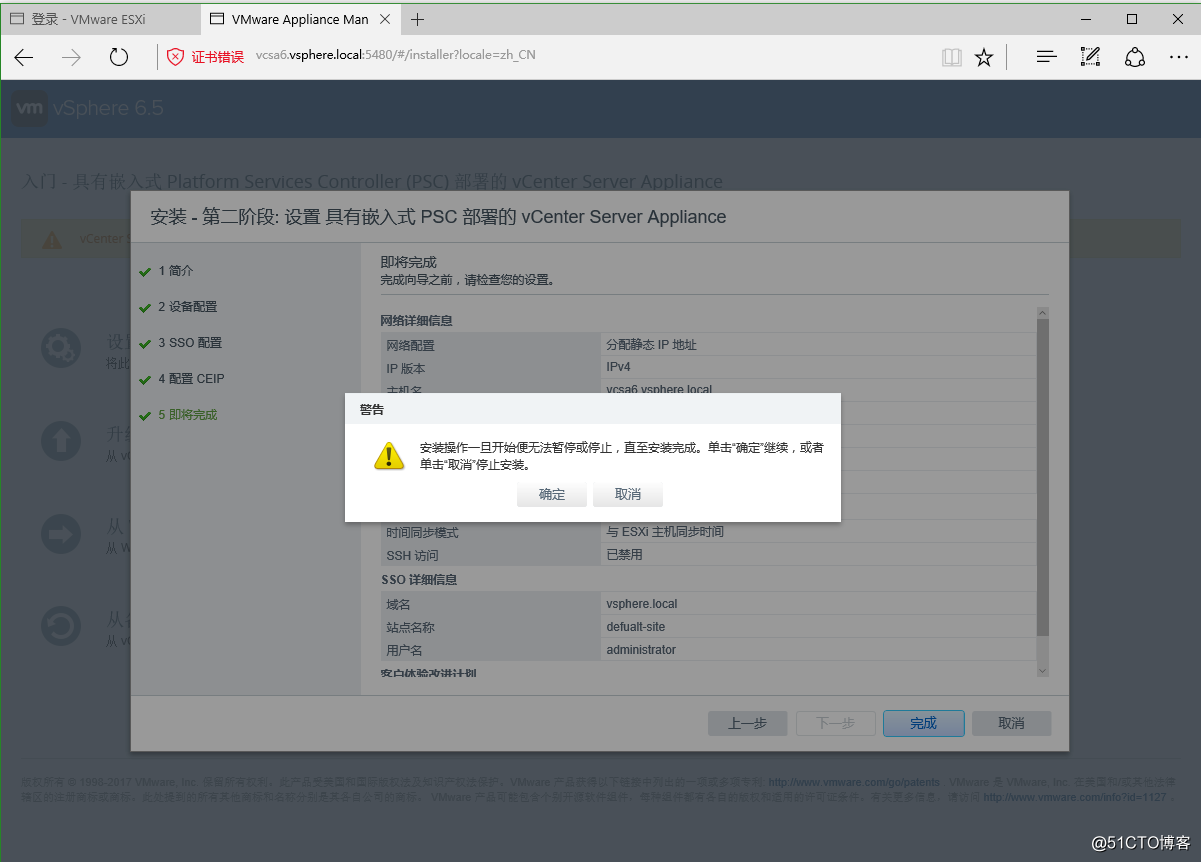Click the 网络详细信息 section heading
Screen dimensions: 1201x862
(416, 321)
